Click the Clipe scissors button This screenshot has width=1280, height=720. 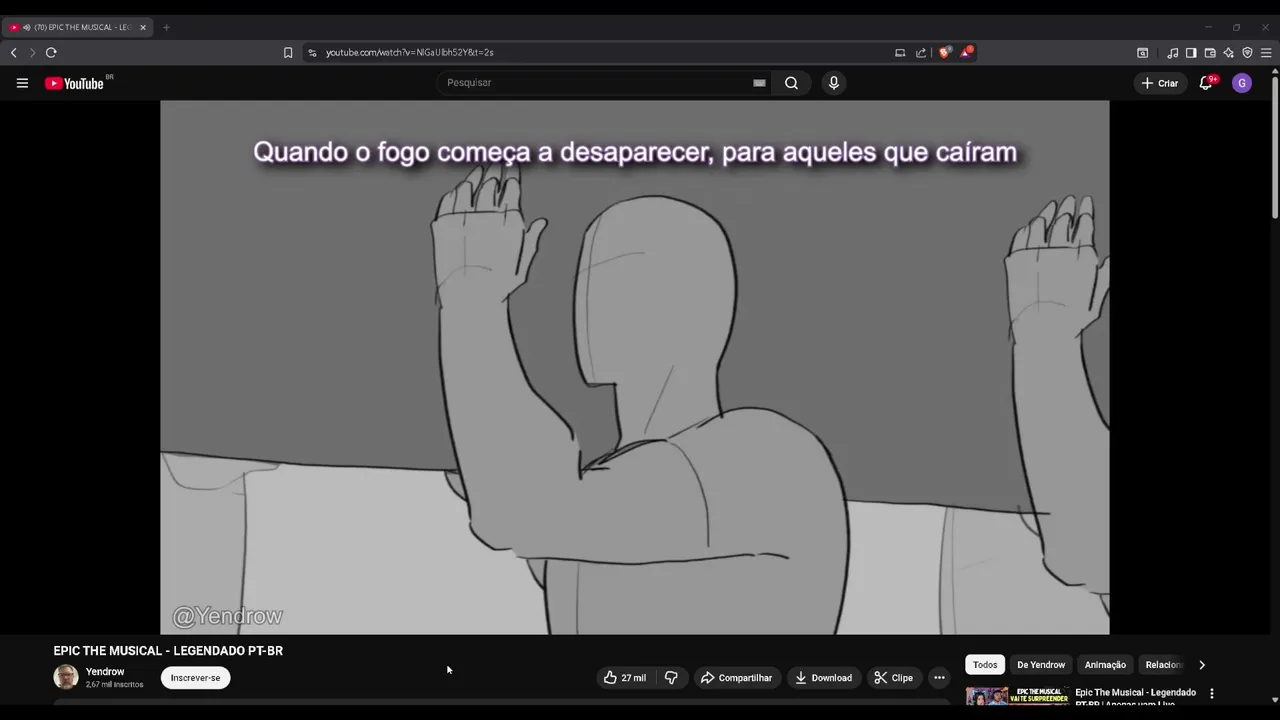[893, 678]
